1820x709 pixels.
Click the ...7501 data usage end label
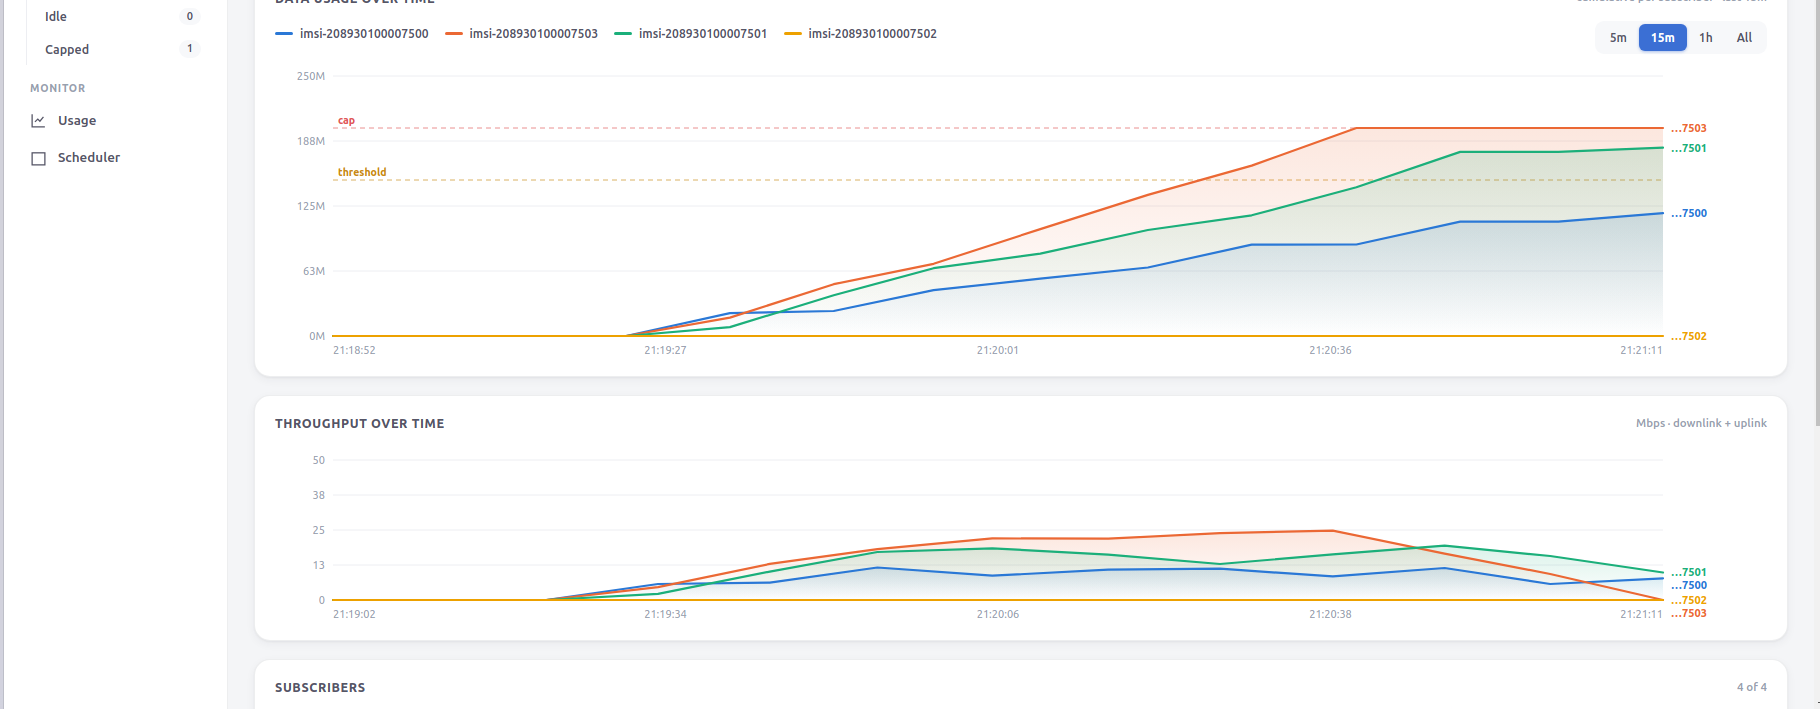(x=1689, y=148)
